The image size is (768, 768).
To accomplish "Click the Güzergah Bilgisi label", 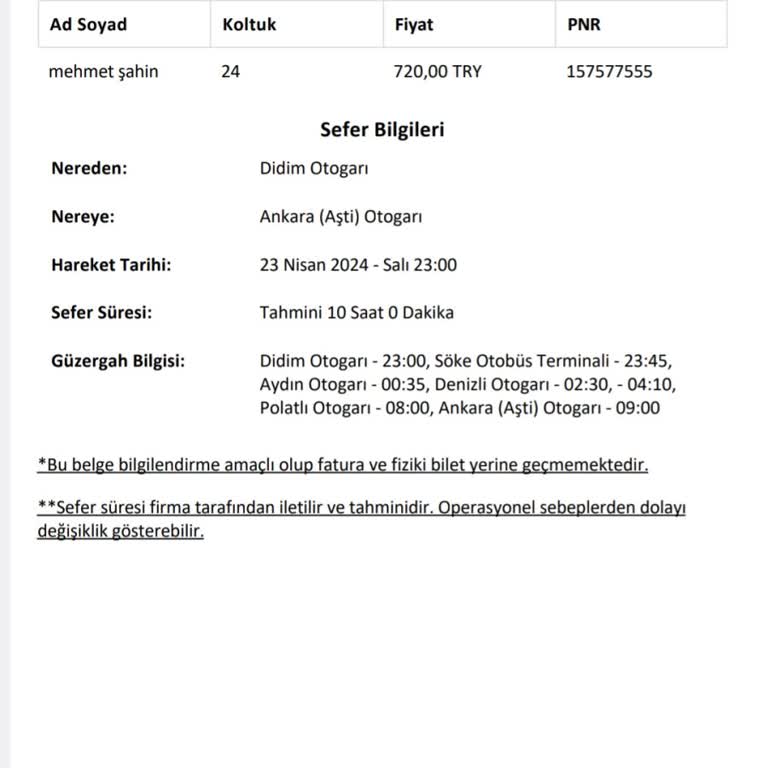I will [118, 361].
